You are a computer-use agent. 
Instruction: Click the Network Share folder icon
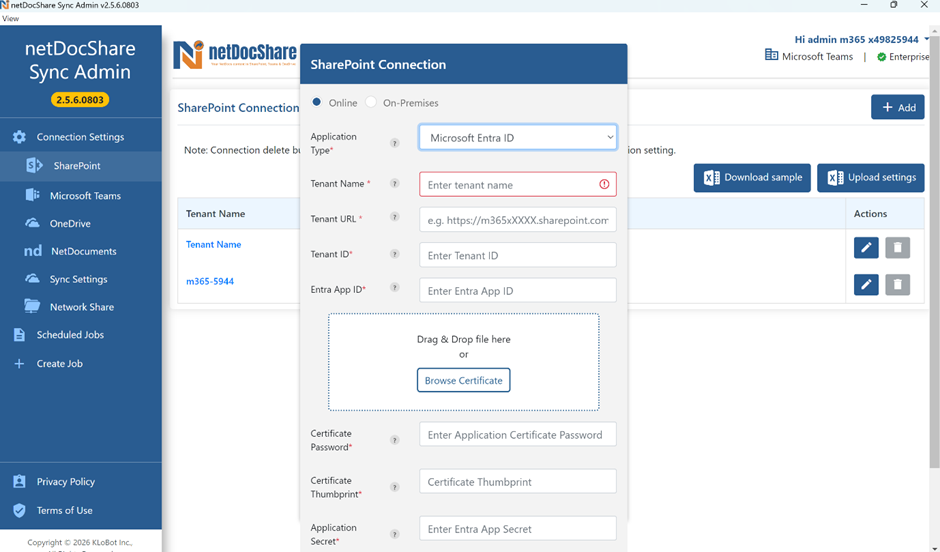click(x=32, y=306)
